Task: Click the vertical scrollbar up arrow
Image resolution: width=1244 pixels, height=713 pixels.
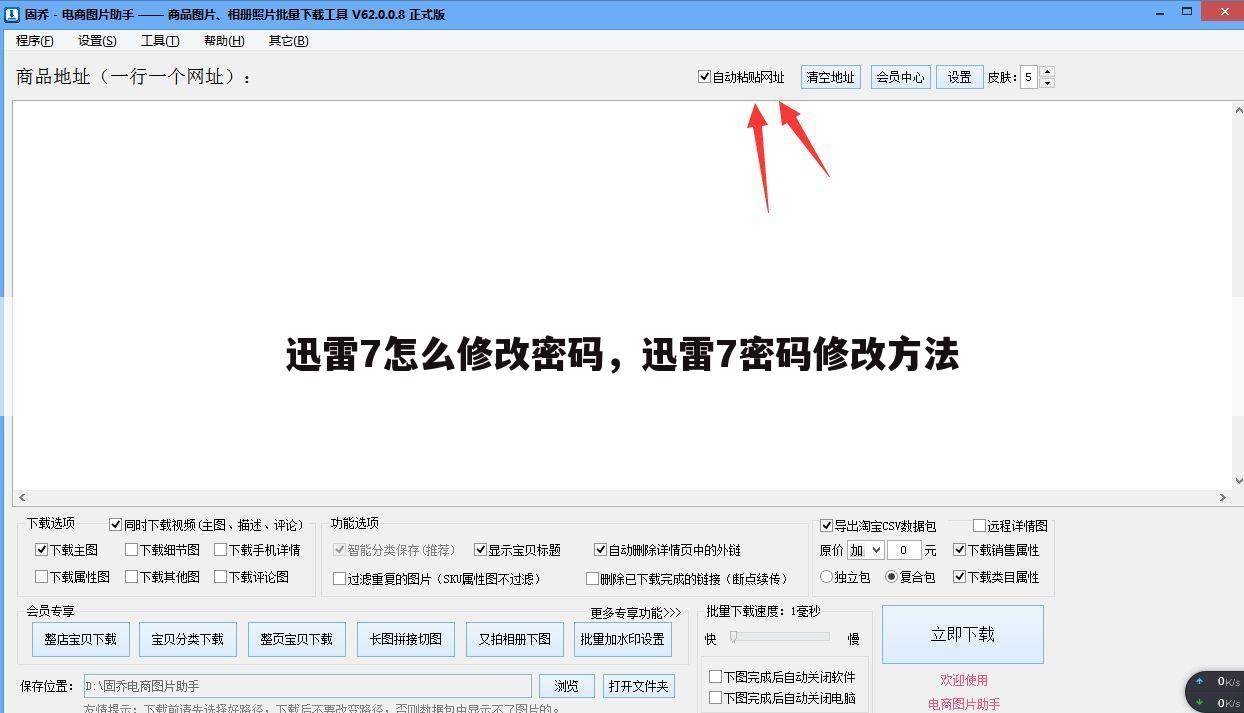Action: 1238,110
